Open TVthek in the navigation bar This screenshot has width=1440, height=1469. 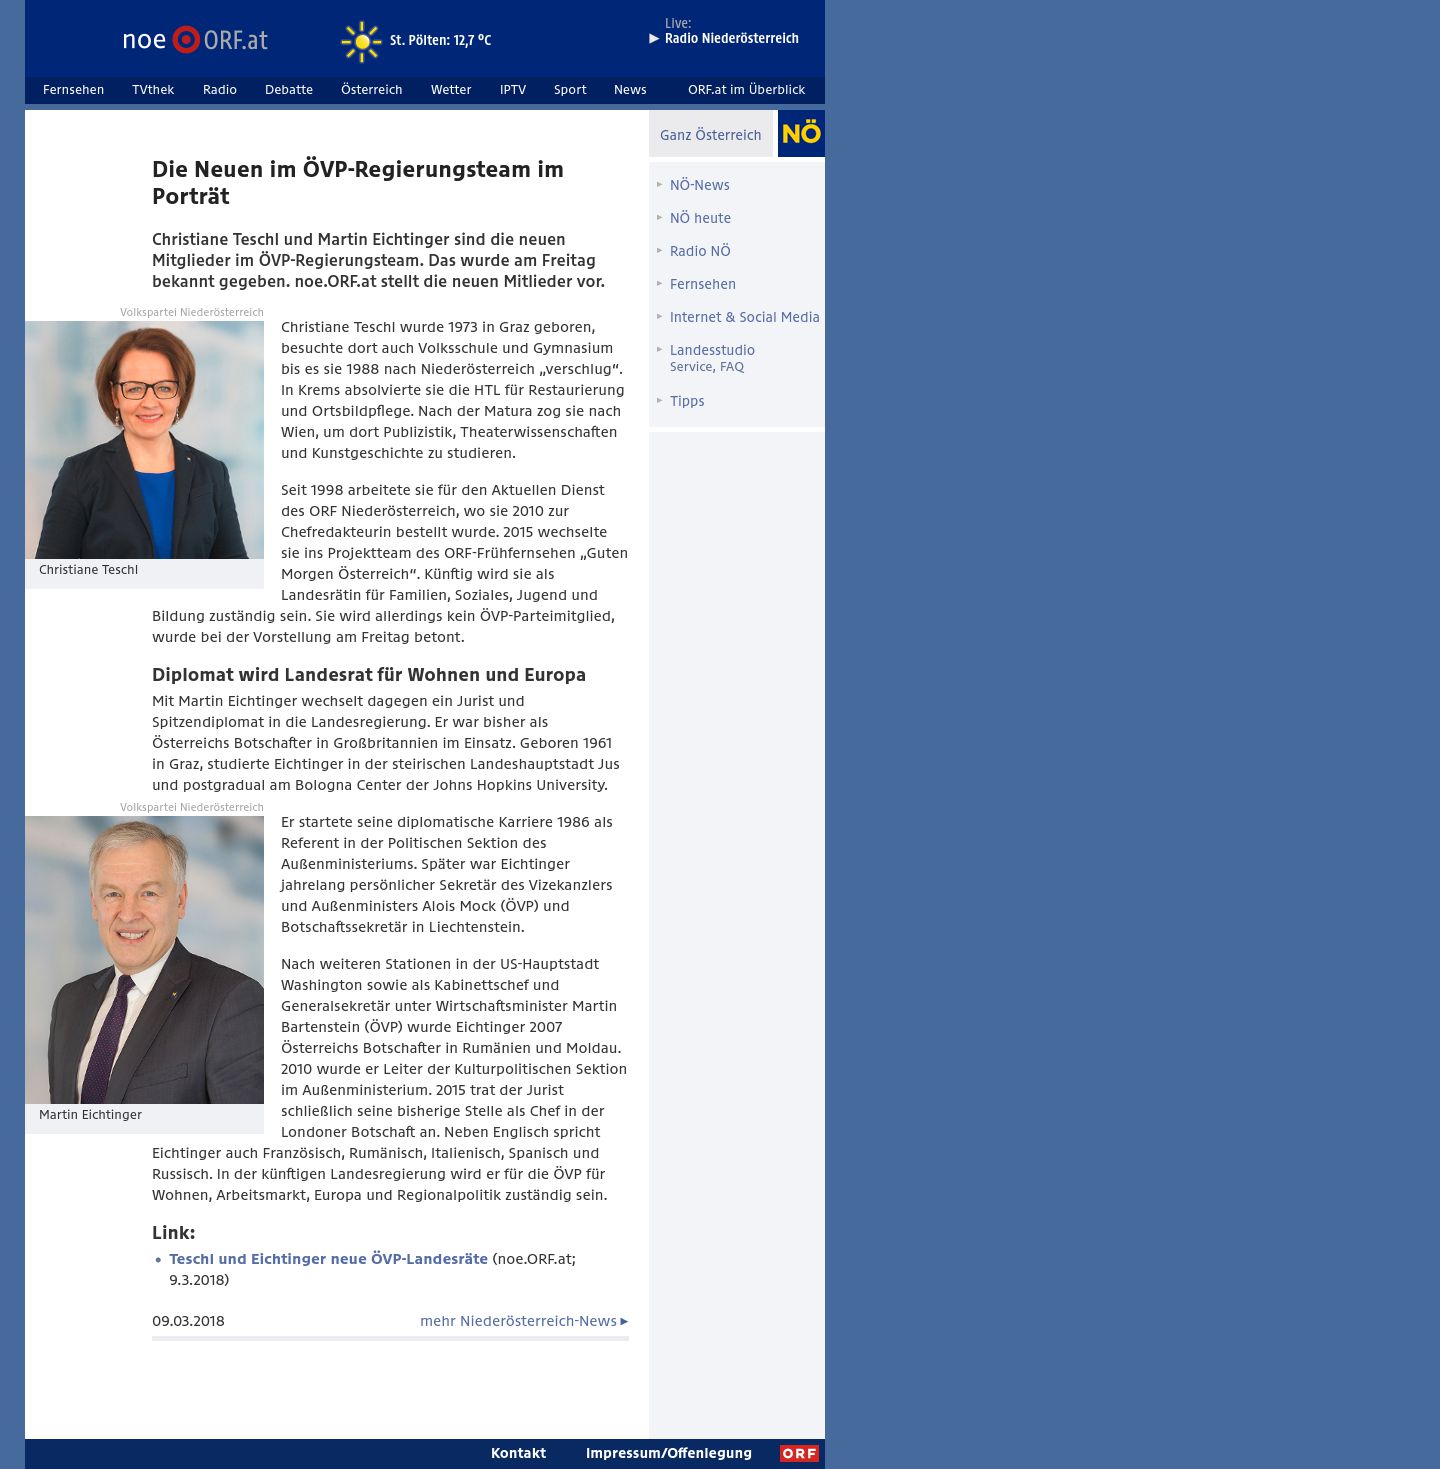(153, 90)
